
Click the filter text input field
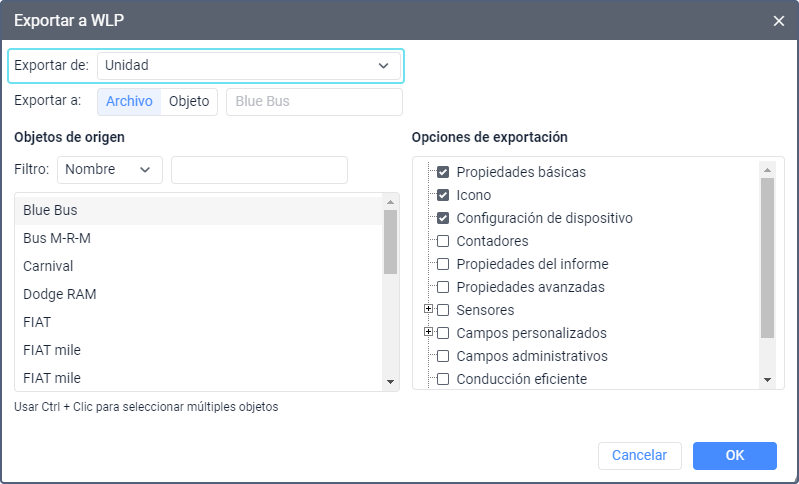coord(259,170)
